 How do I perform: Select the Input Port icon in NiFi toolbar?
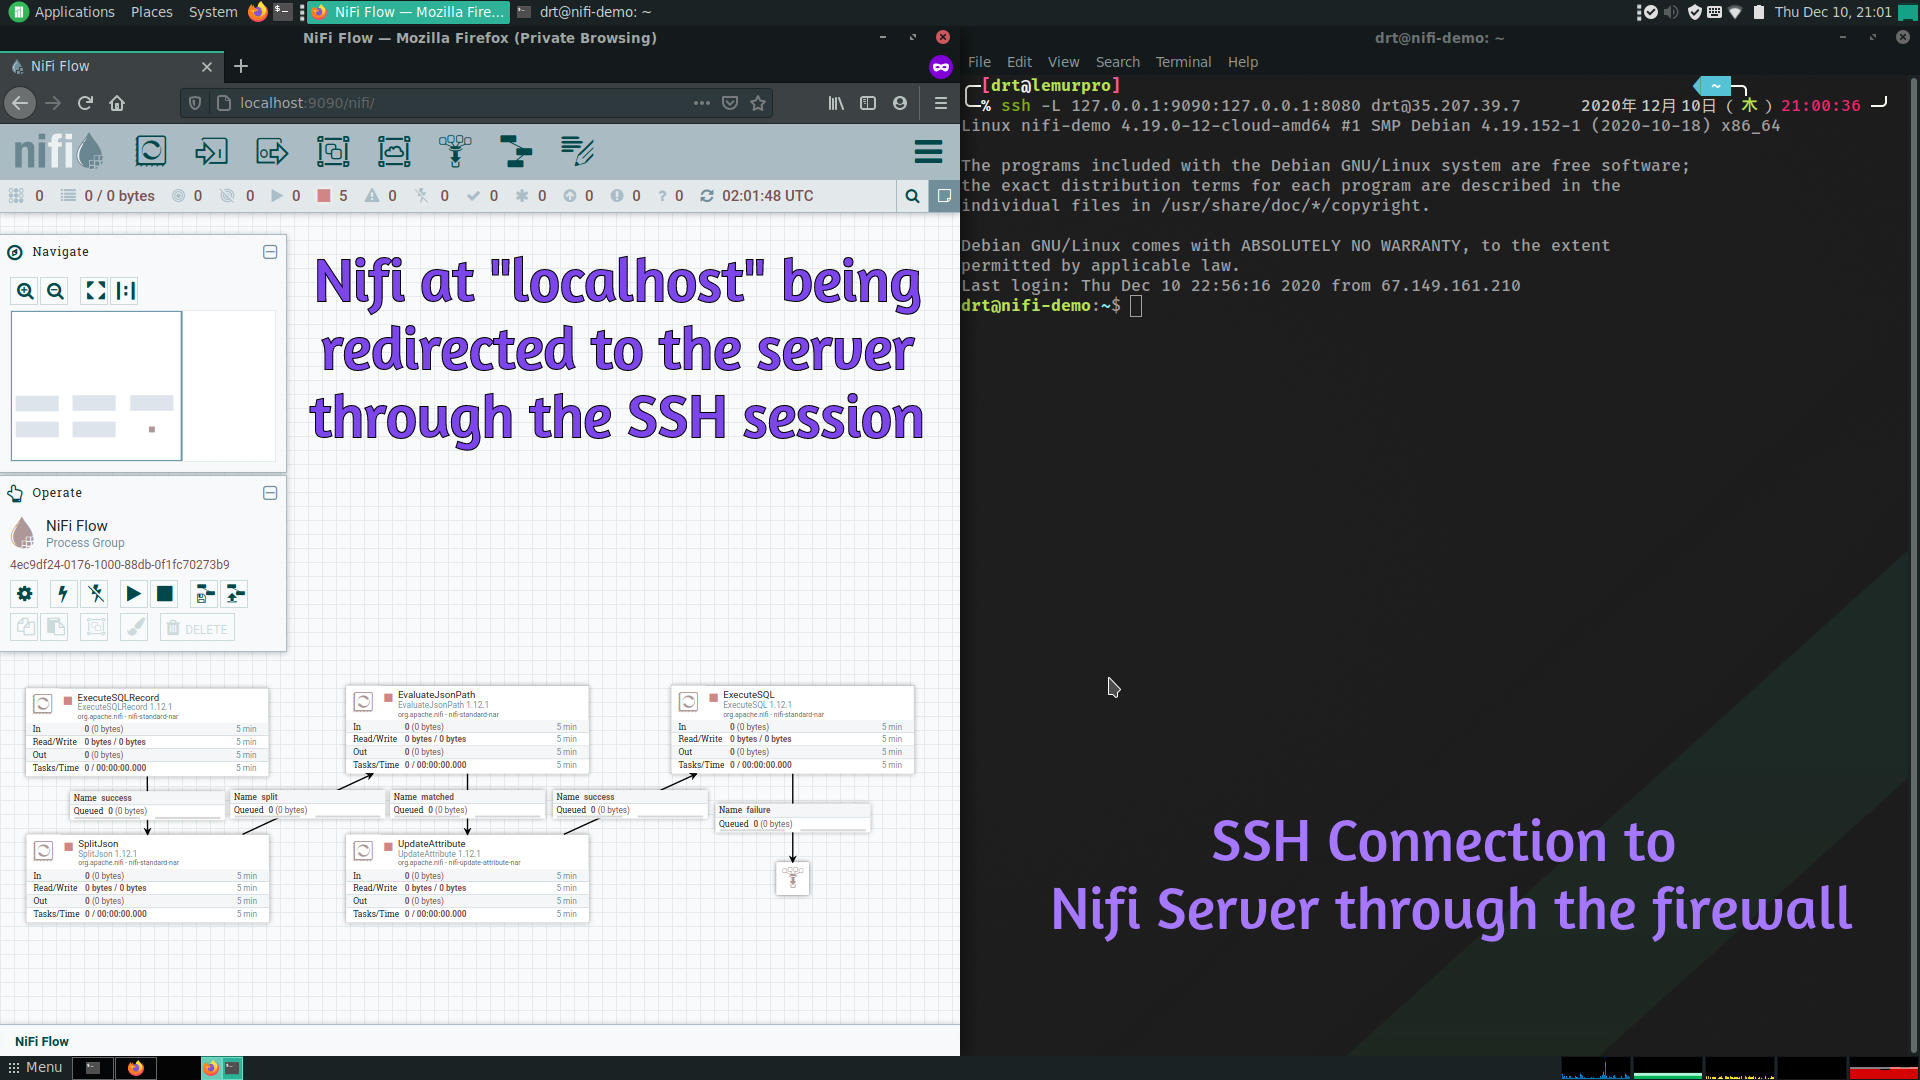[211, 152]
